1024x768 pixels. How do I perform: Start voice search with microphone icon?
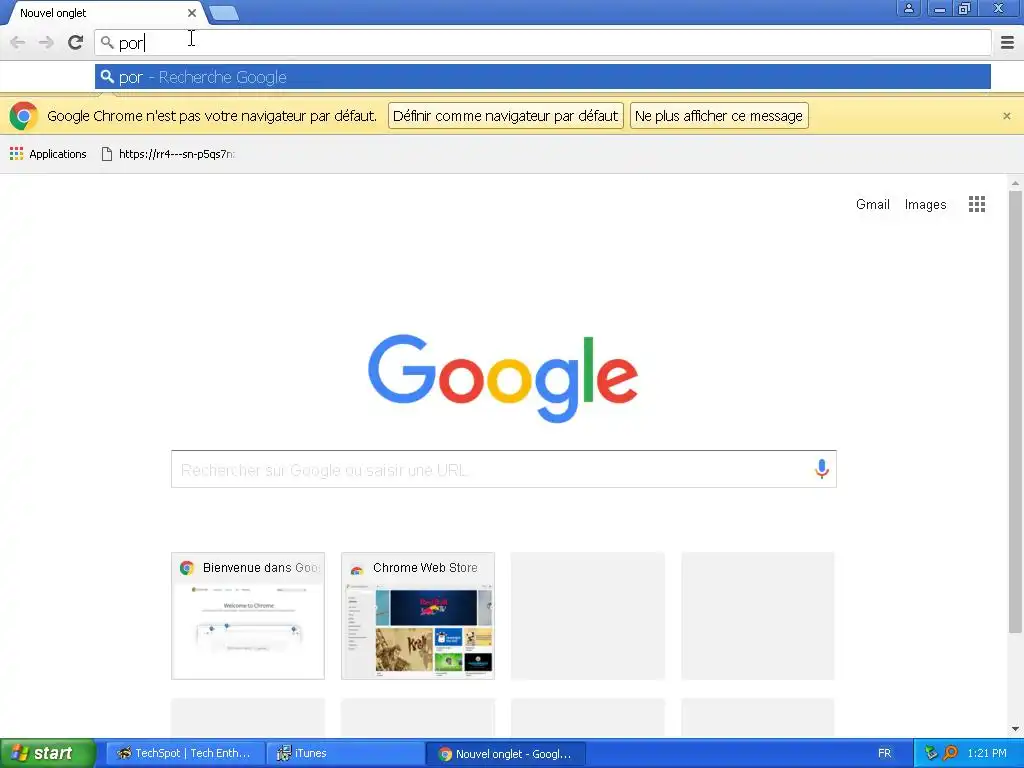pos(822,469)
